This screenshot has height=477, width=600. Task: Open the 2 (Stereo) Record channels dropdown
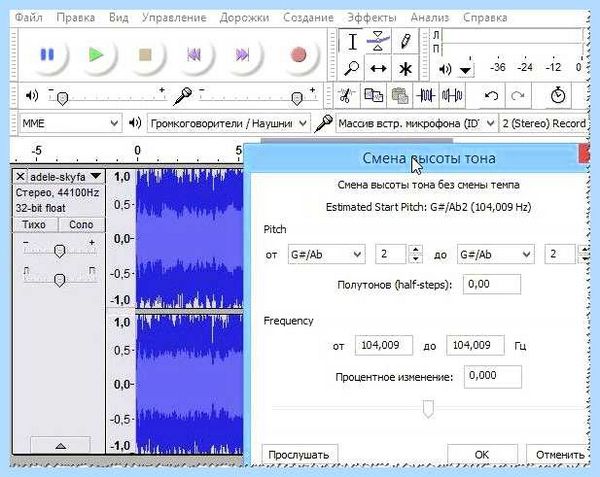543,123
